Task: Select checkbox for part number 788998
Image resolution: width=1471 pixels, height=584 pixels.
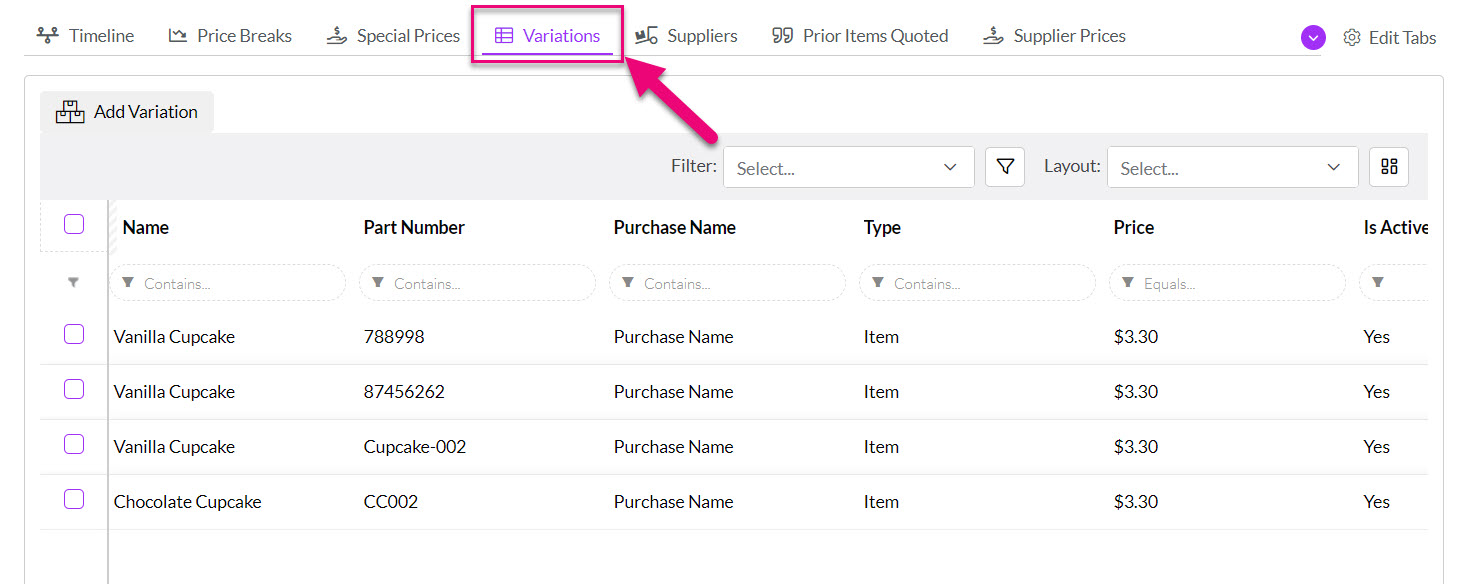Action: click(x=74, y=334)
